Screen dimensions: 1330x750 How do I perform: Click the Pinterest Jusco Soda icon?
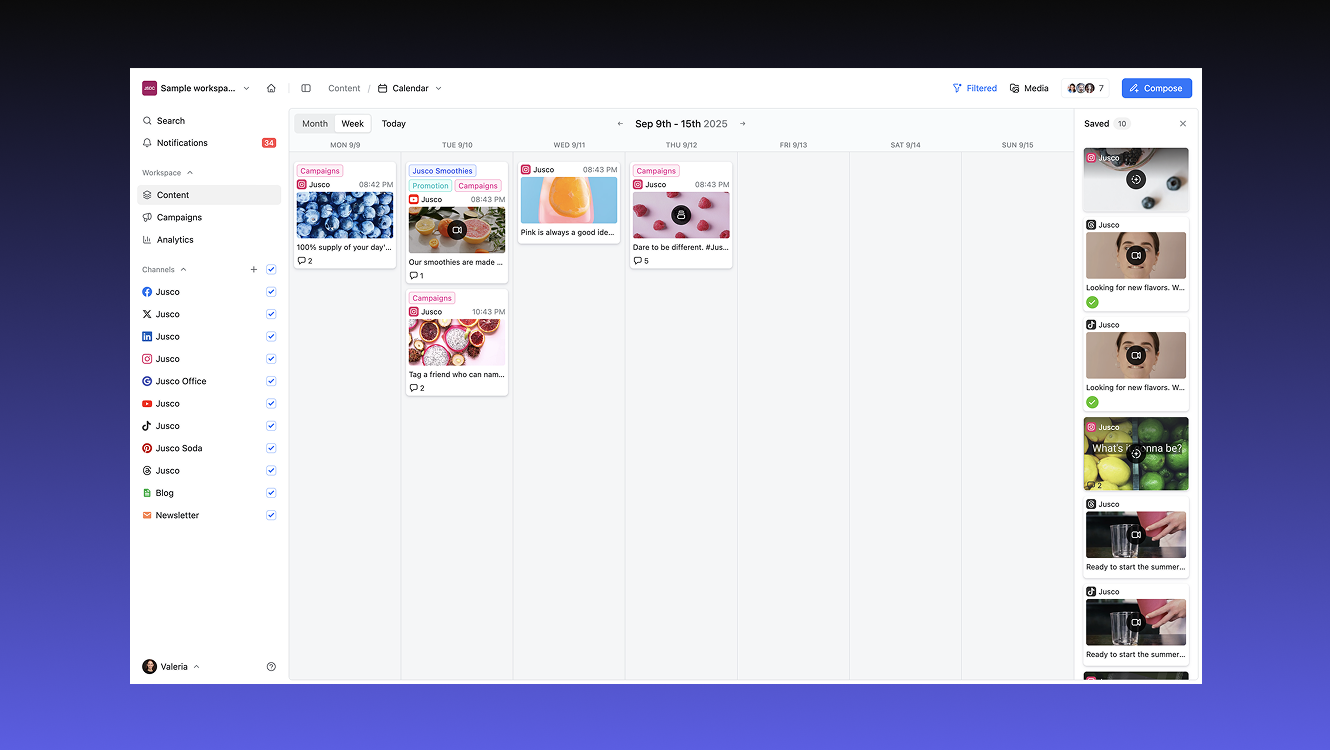(147, 448)
